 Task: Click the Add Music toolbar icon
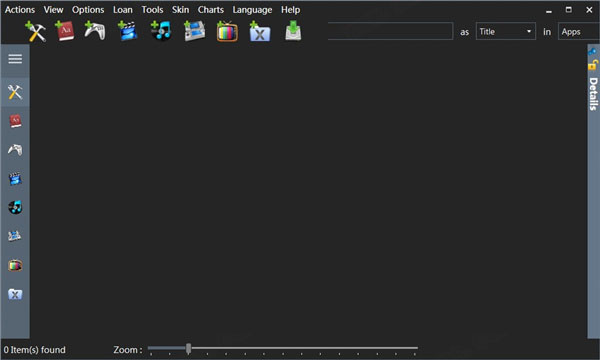click(x=161, y=31)
